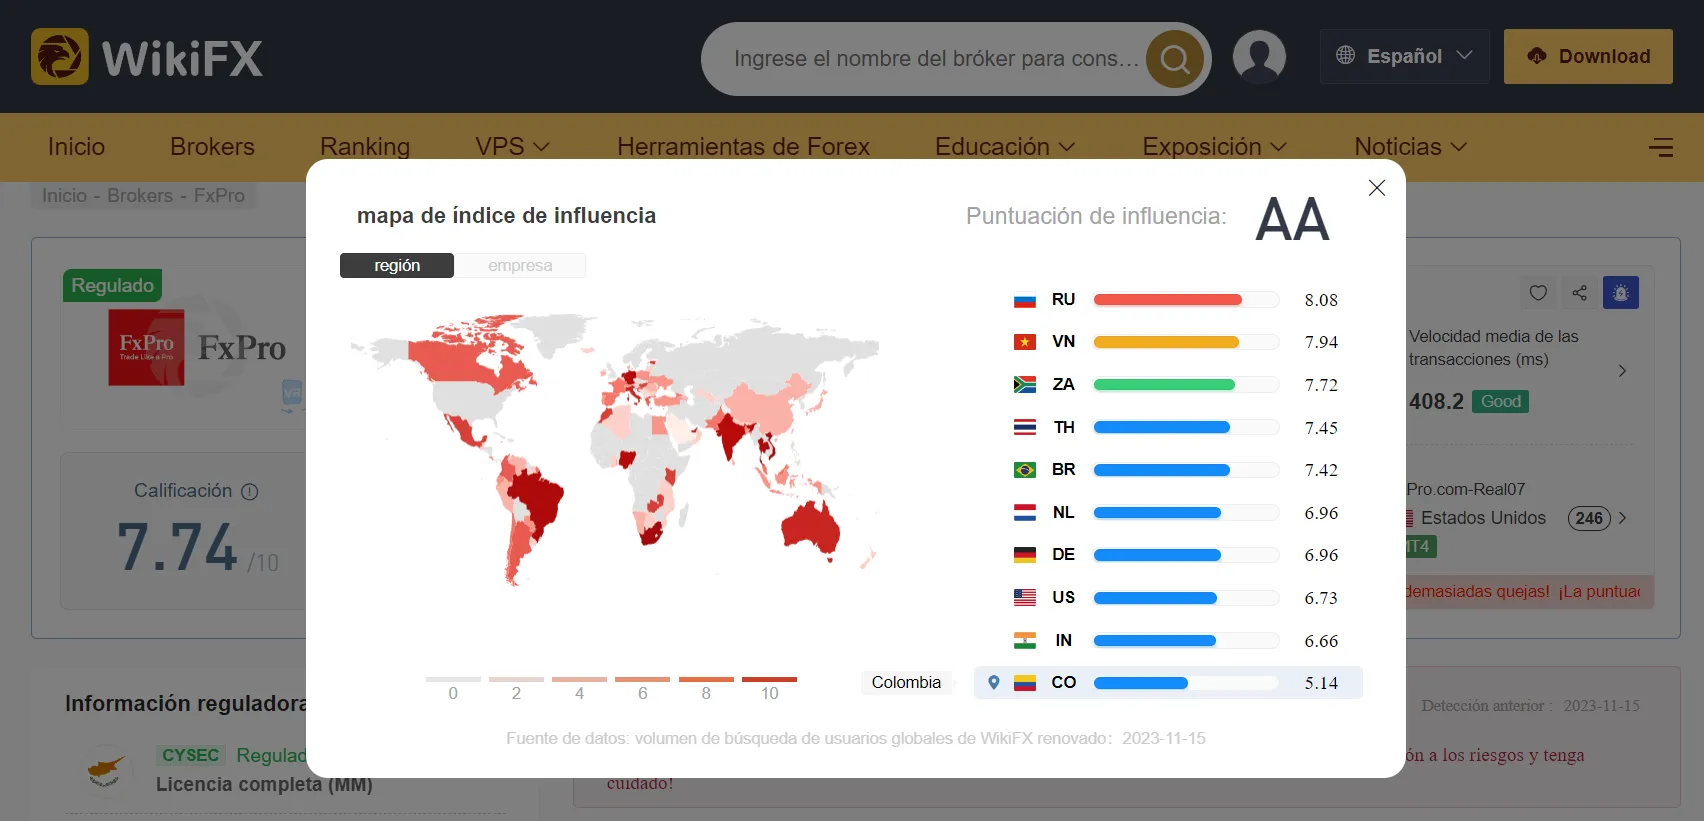Open Herramientas de Forex
Image resolution: width=1704 pixels, height=821 pixels.
(x=743, y=147)
